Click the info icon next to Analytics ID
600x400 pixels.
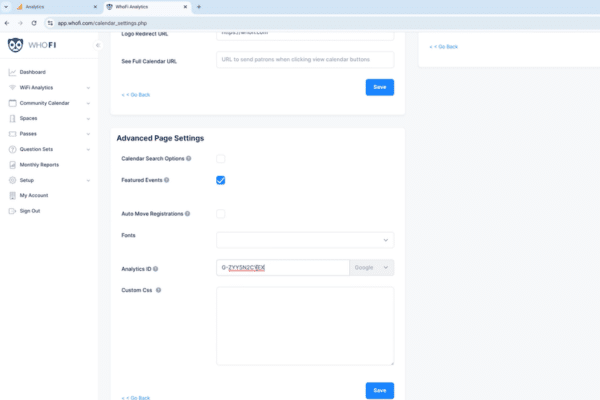[155, 269]
